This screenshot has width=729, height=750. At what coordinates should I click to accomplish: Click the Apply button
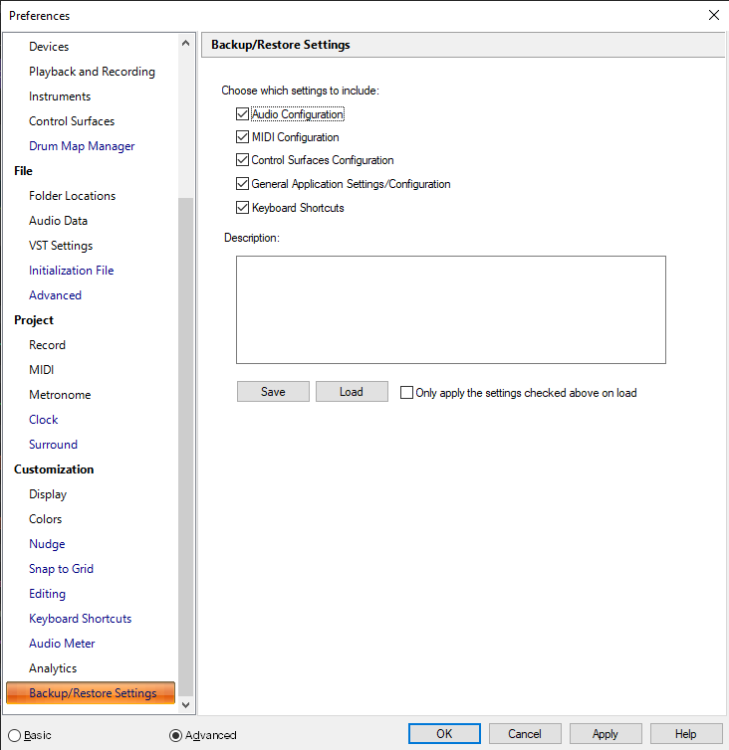pos(605,734)
